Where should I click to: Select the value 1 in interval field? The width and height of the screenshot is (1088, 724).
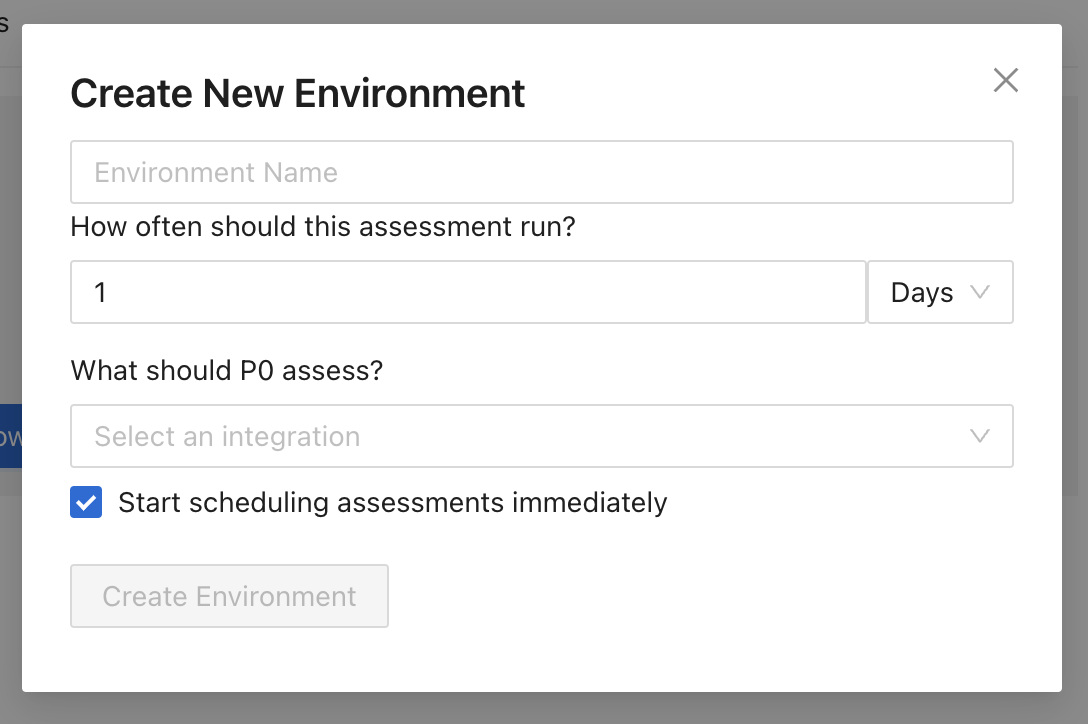[x=100, y=292]
